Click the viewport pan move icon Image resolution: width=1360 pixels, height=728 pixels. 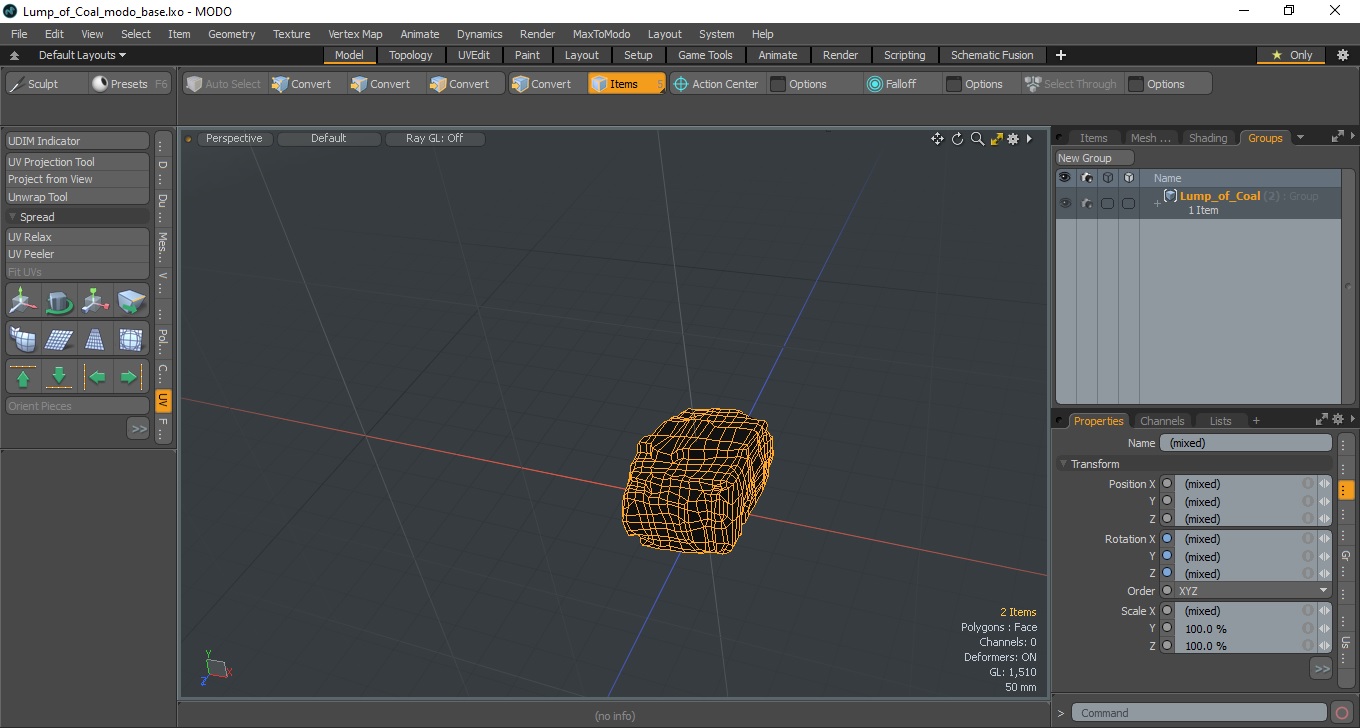pos(937,139)
